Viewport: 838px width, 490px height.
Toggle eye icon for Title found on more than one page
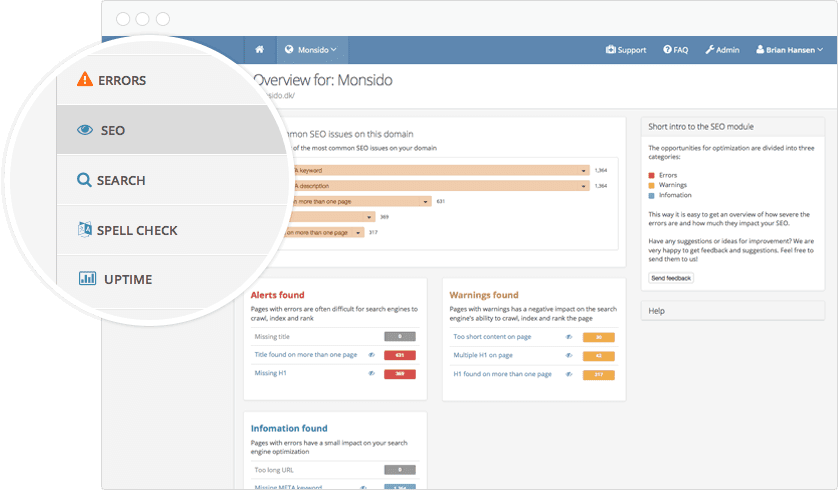(371, 355)
